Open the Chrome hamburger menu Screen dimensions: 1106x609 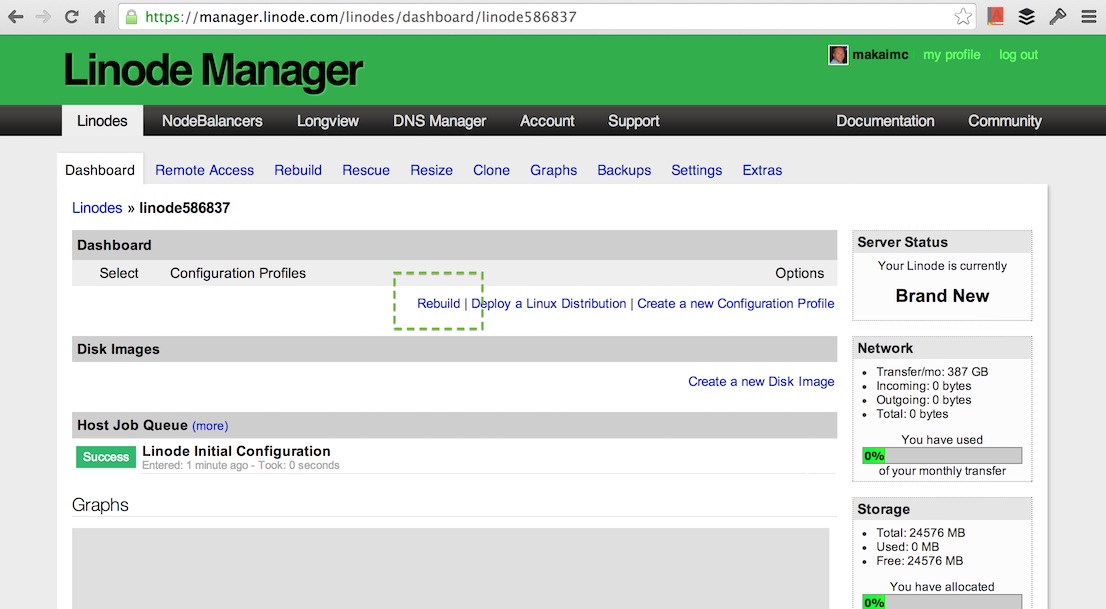coord(1089,17)
